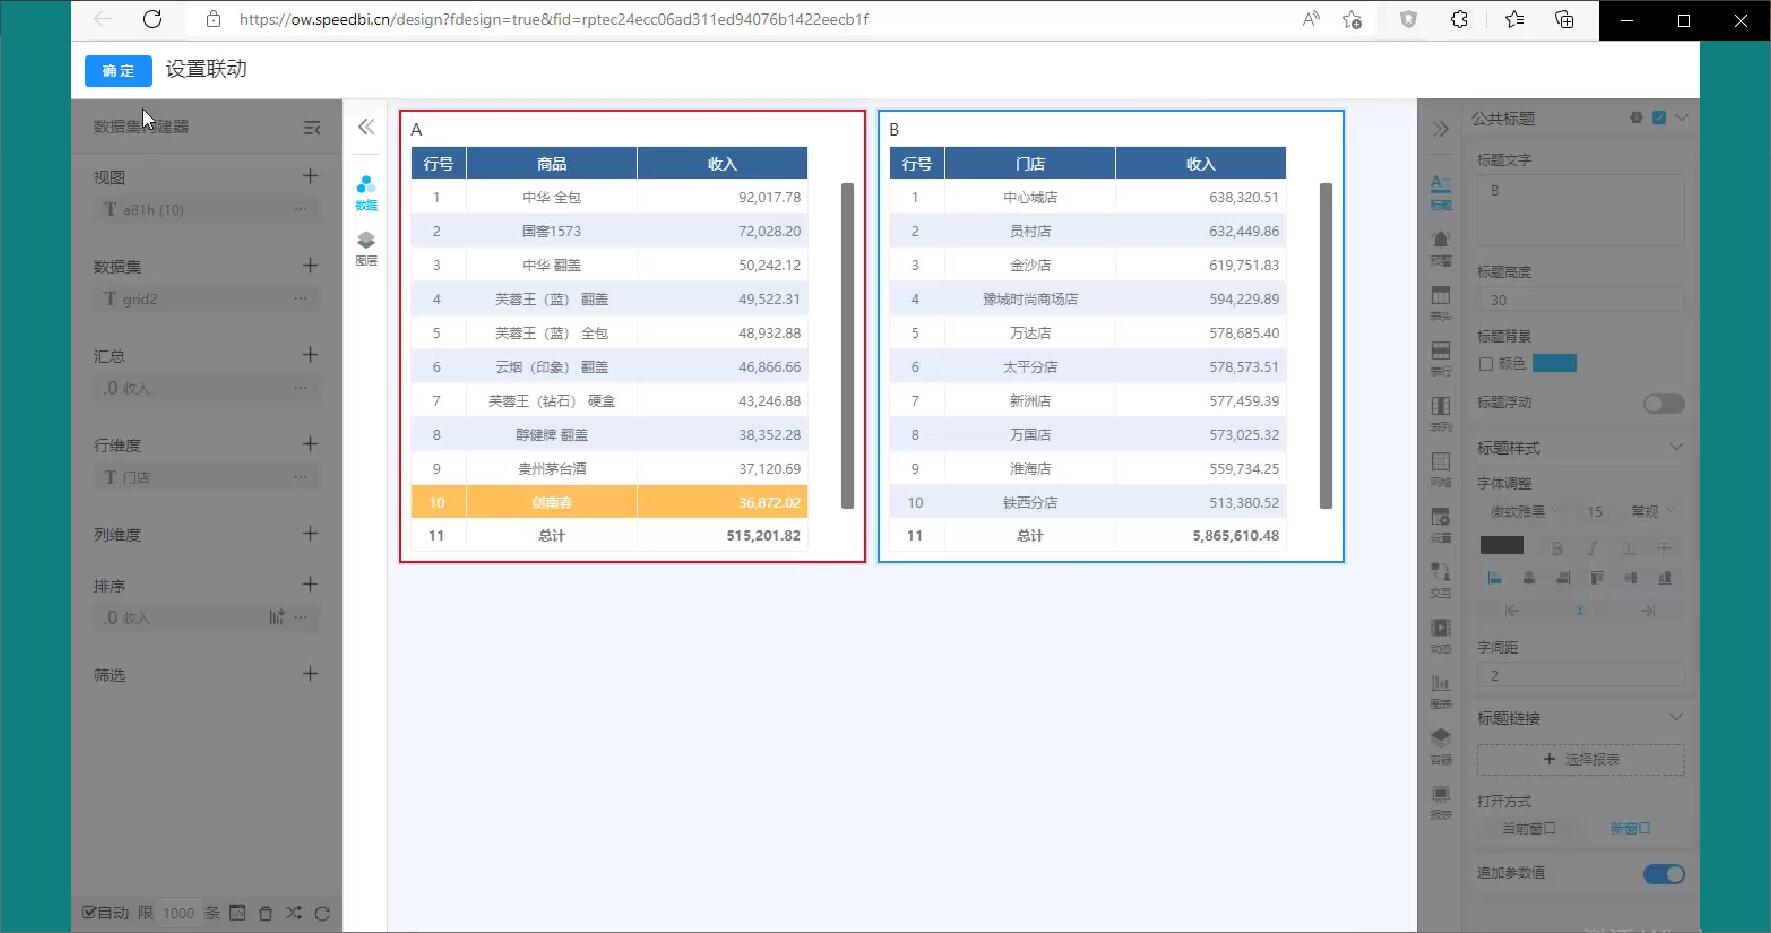Click the refresh icon in bottom bar
The width and height of the screenshot is (1771, 933).
tap(322, 912)
